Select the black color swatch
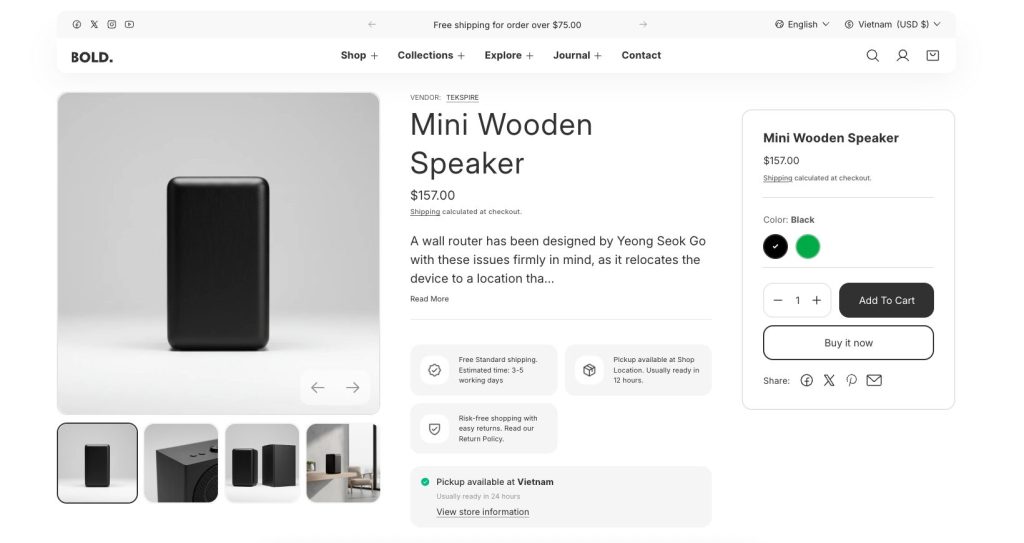 (775, 246)
